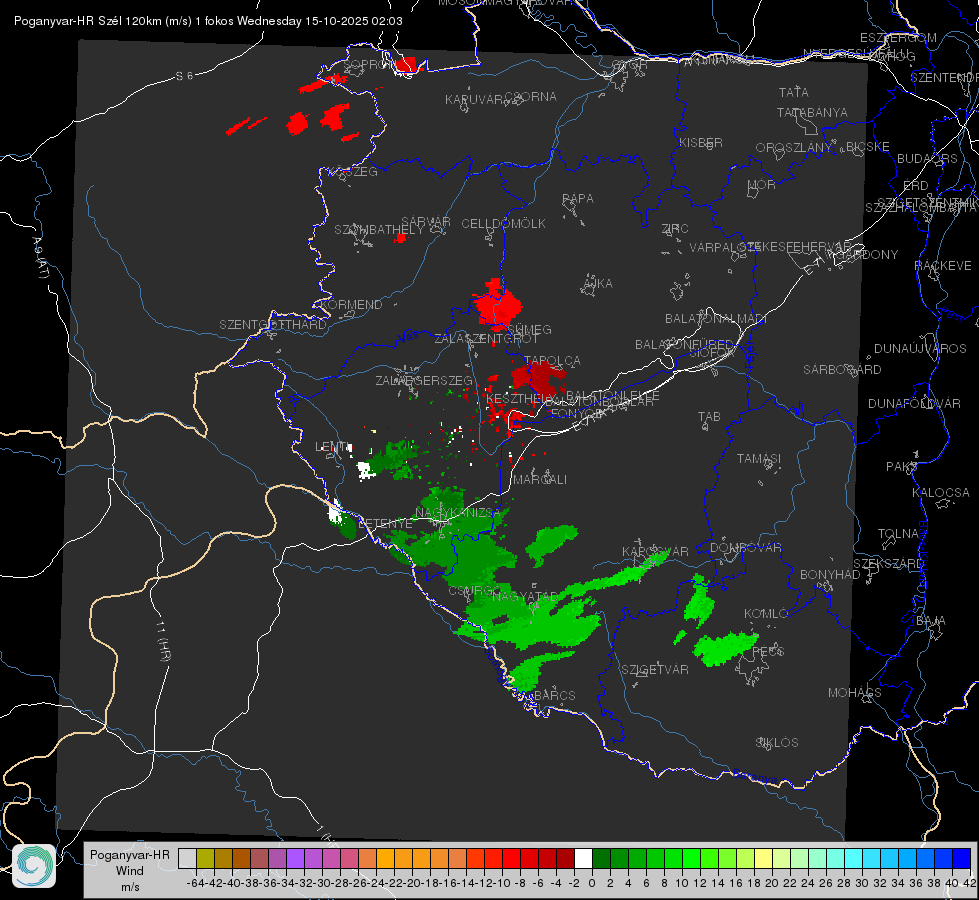Click the TAPOLCA town label
Image resolution: width=979 pixels, height=900 pixels.
[x=553, y=360]
